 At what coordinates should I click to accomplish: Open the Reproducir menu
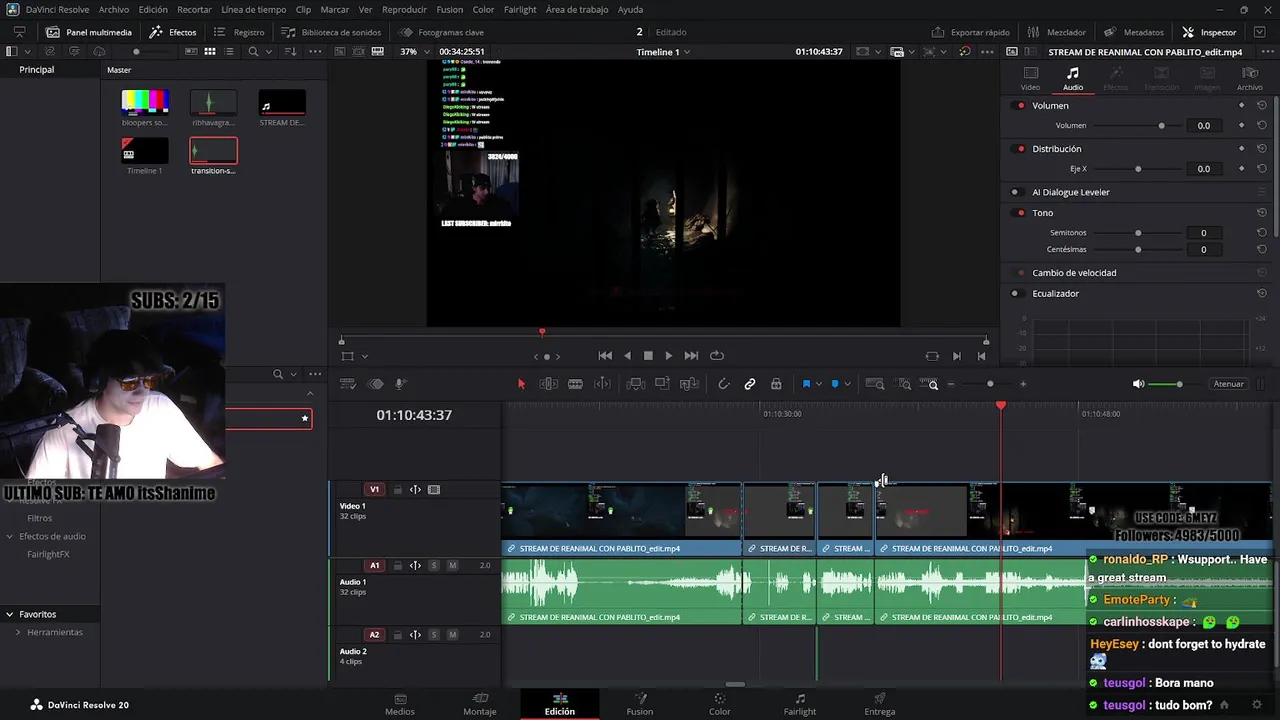(x=404, y=9)
